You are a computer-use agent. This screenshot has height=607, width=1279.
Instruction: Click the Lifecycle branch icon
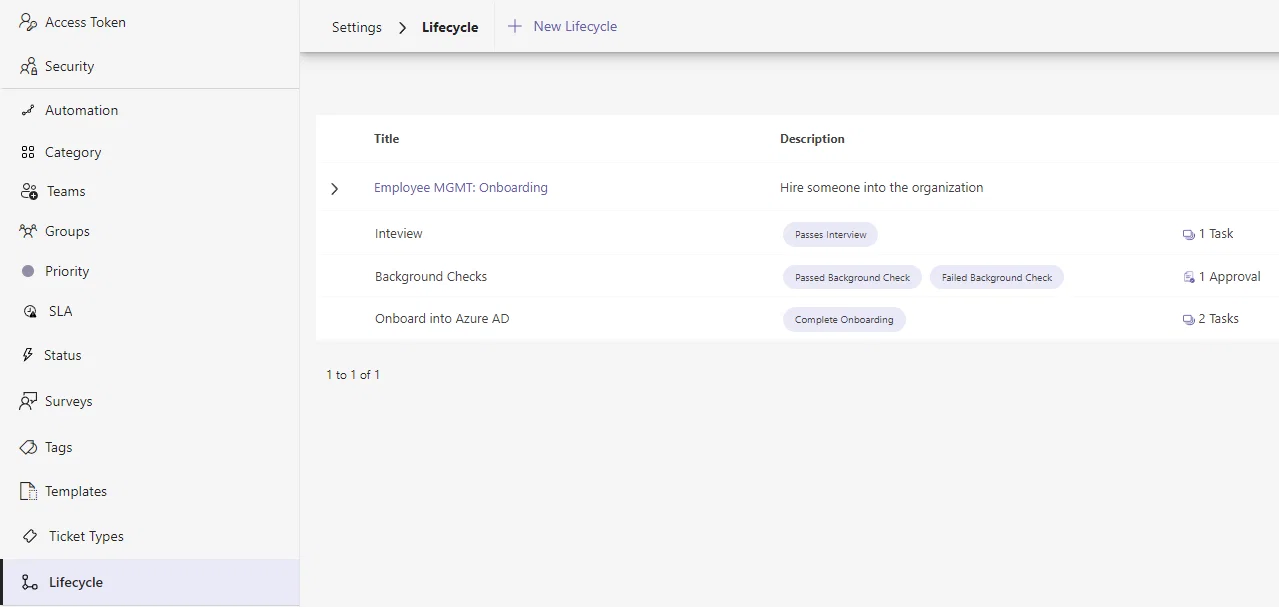[x=30, y=582]
